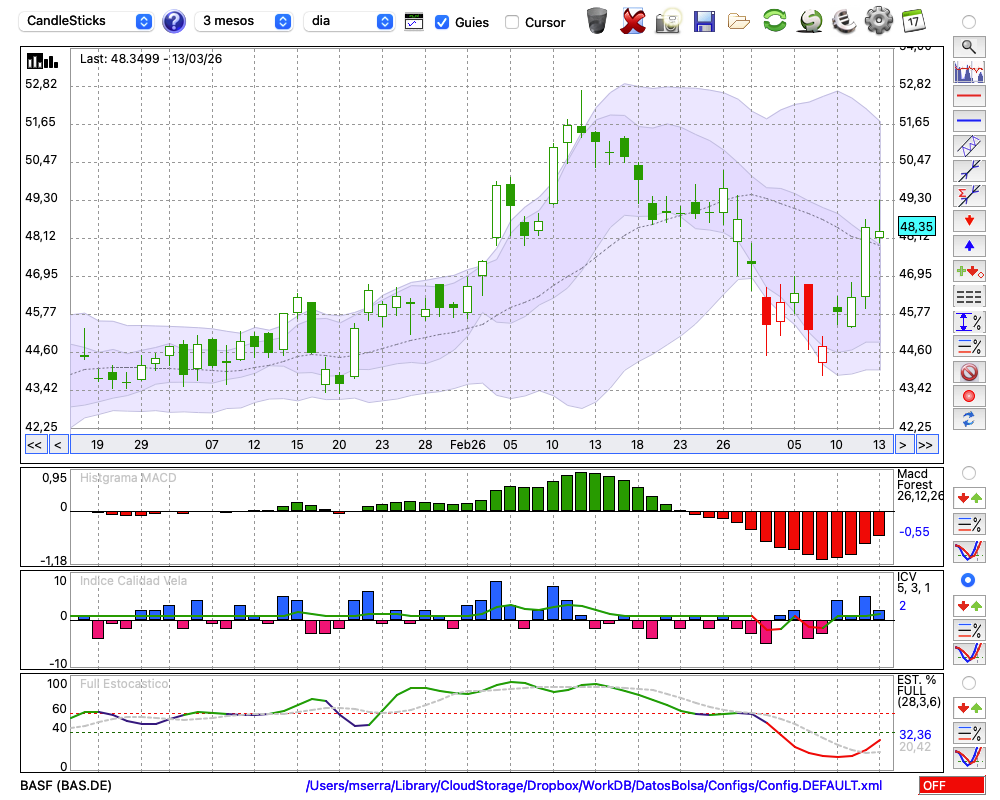Viewport: 1000px width, 800px height.
Task: Click the Config.DEFAULT.xml file path link
Action: (x=594, y=786)
